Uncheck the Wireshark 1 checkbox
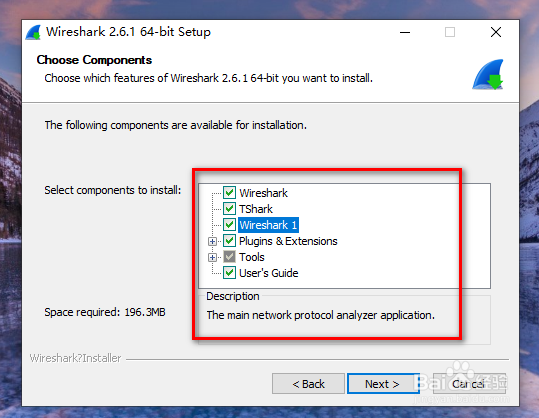539x418 pixels. coord(229,225)
